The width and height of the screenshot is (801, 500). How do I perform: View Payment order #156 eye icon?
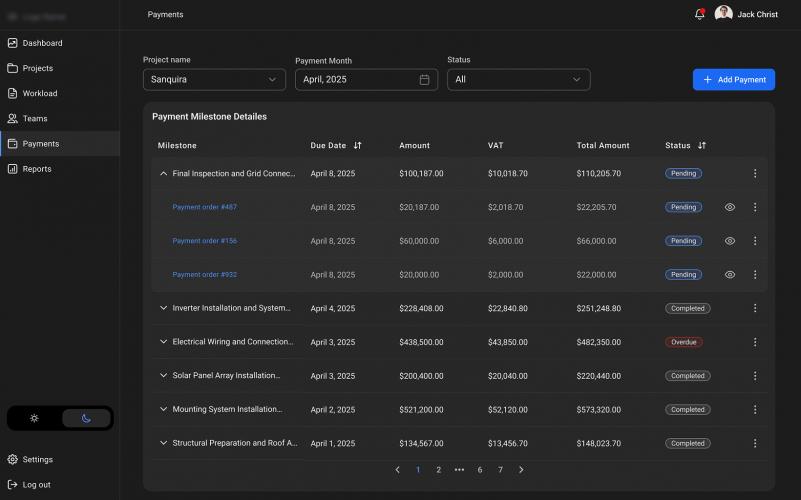click(730, 241)
